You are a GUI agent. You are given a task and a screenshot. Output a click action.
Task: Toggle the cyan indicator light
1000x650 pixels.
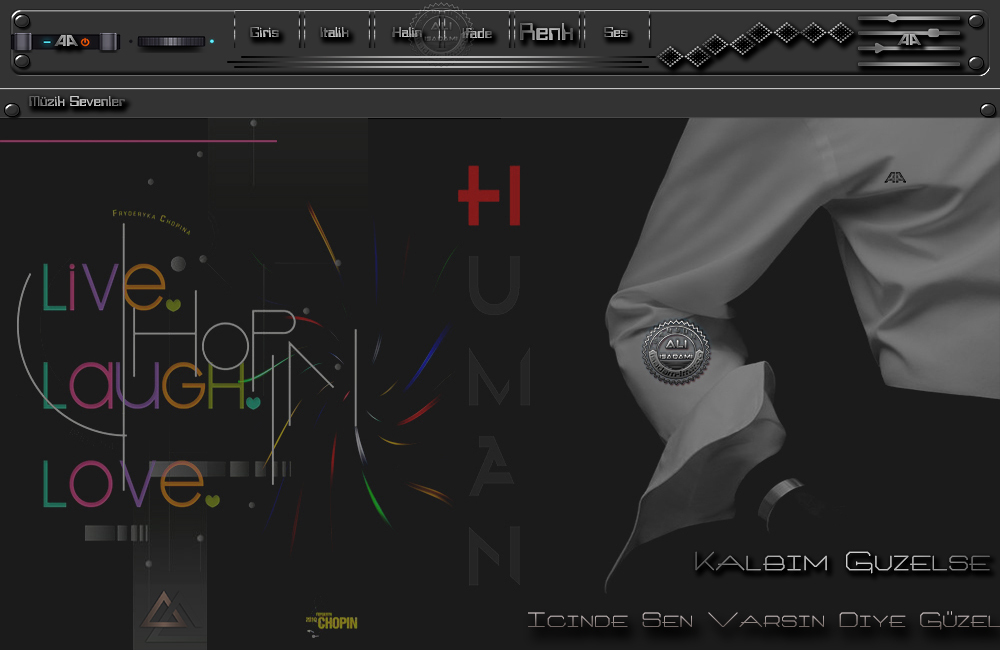pyautogui.click(x=212, y=42)
